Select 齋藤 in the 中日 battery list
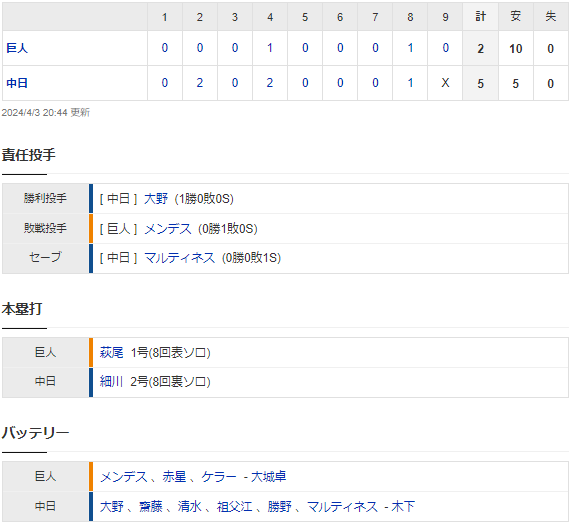The height and width of the screenshot is (528, 574). pos(151,507)
